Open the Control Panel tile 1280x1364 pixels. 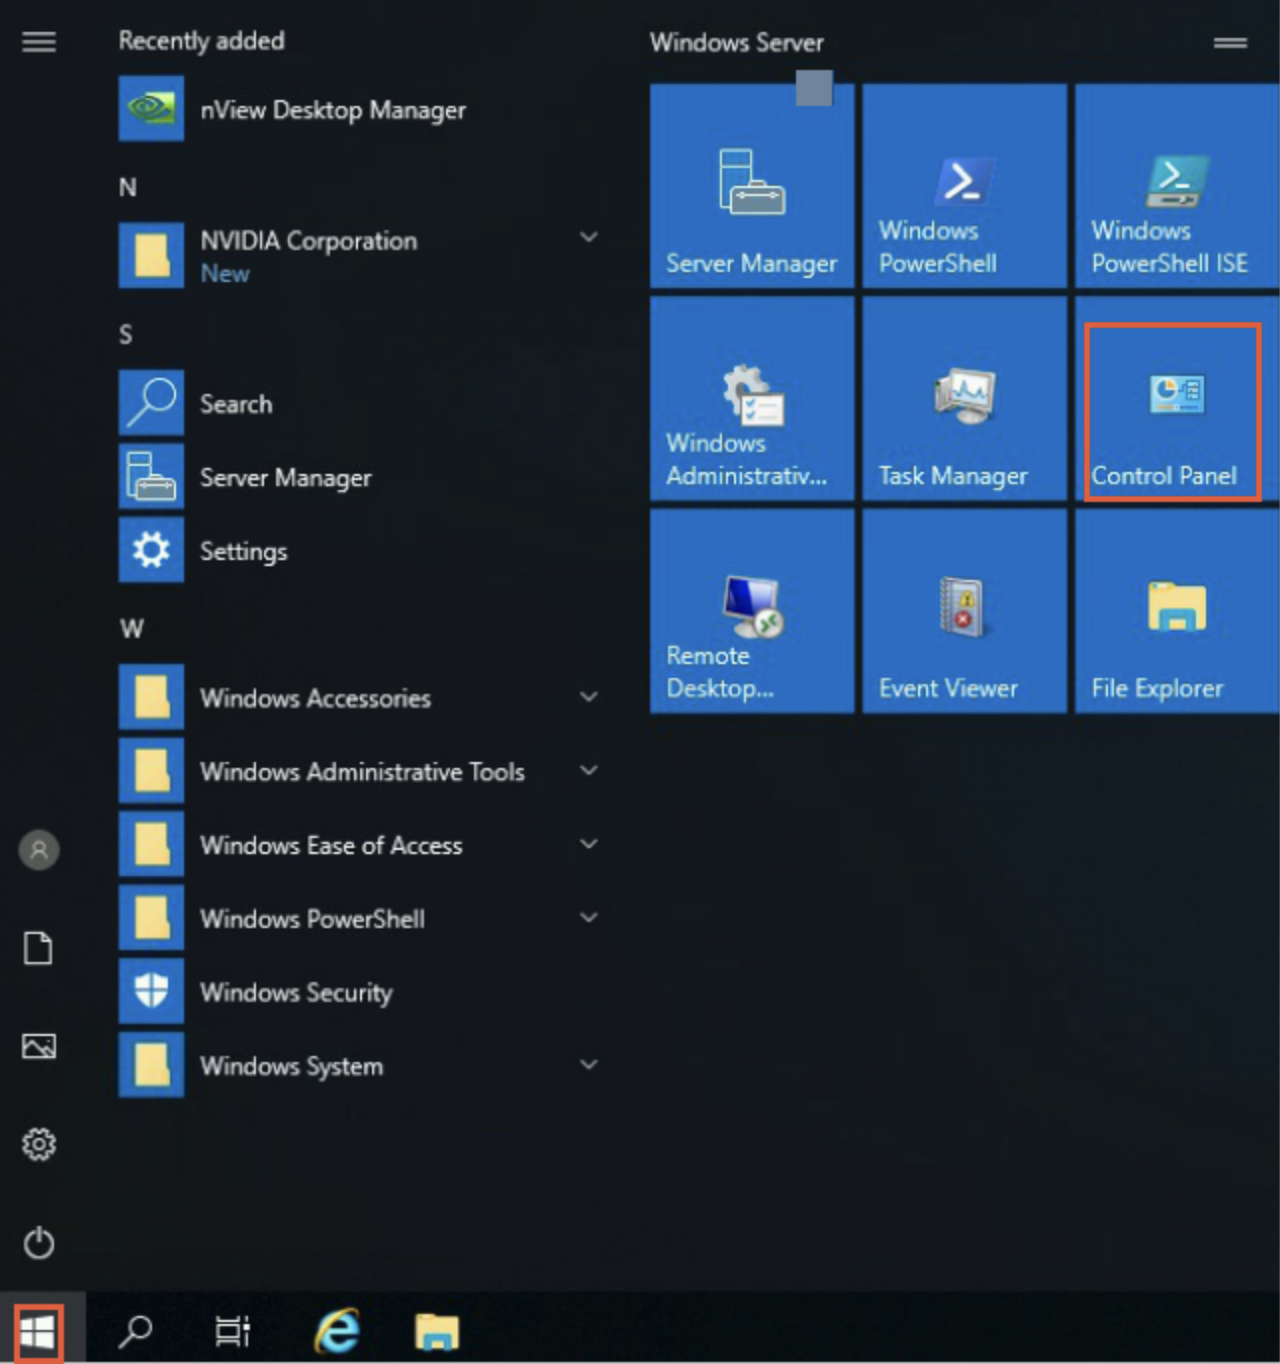tap(1177, 398)
